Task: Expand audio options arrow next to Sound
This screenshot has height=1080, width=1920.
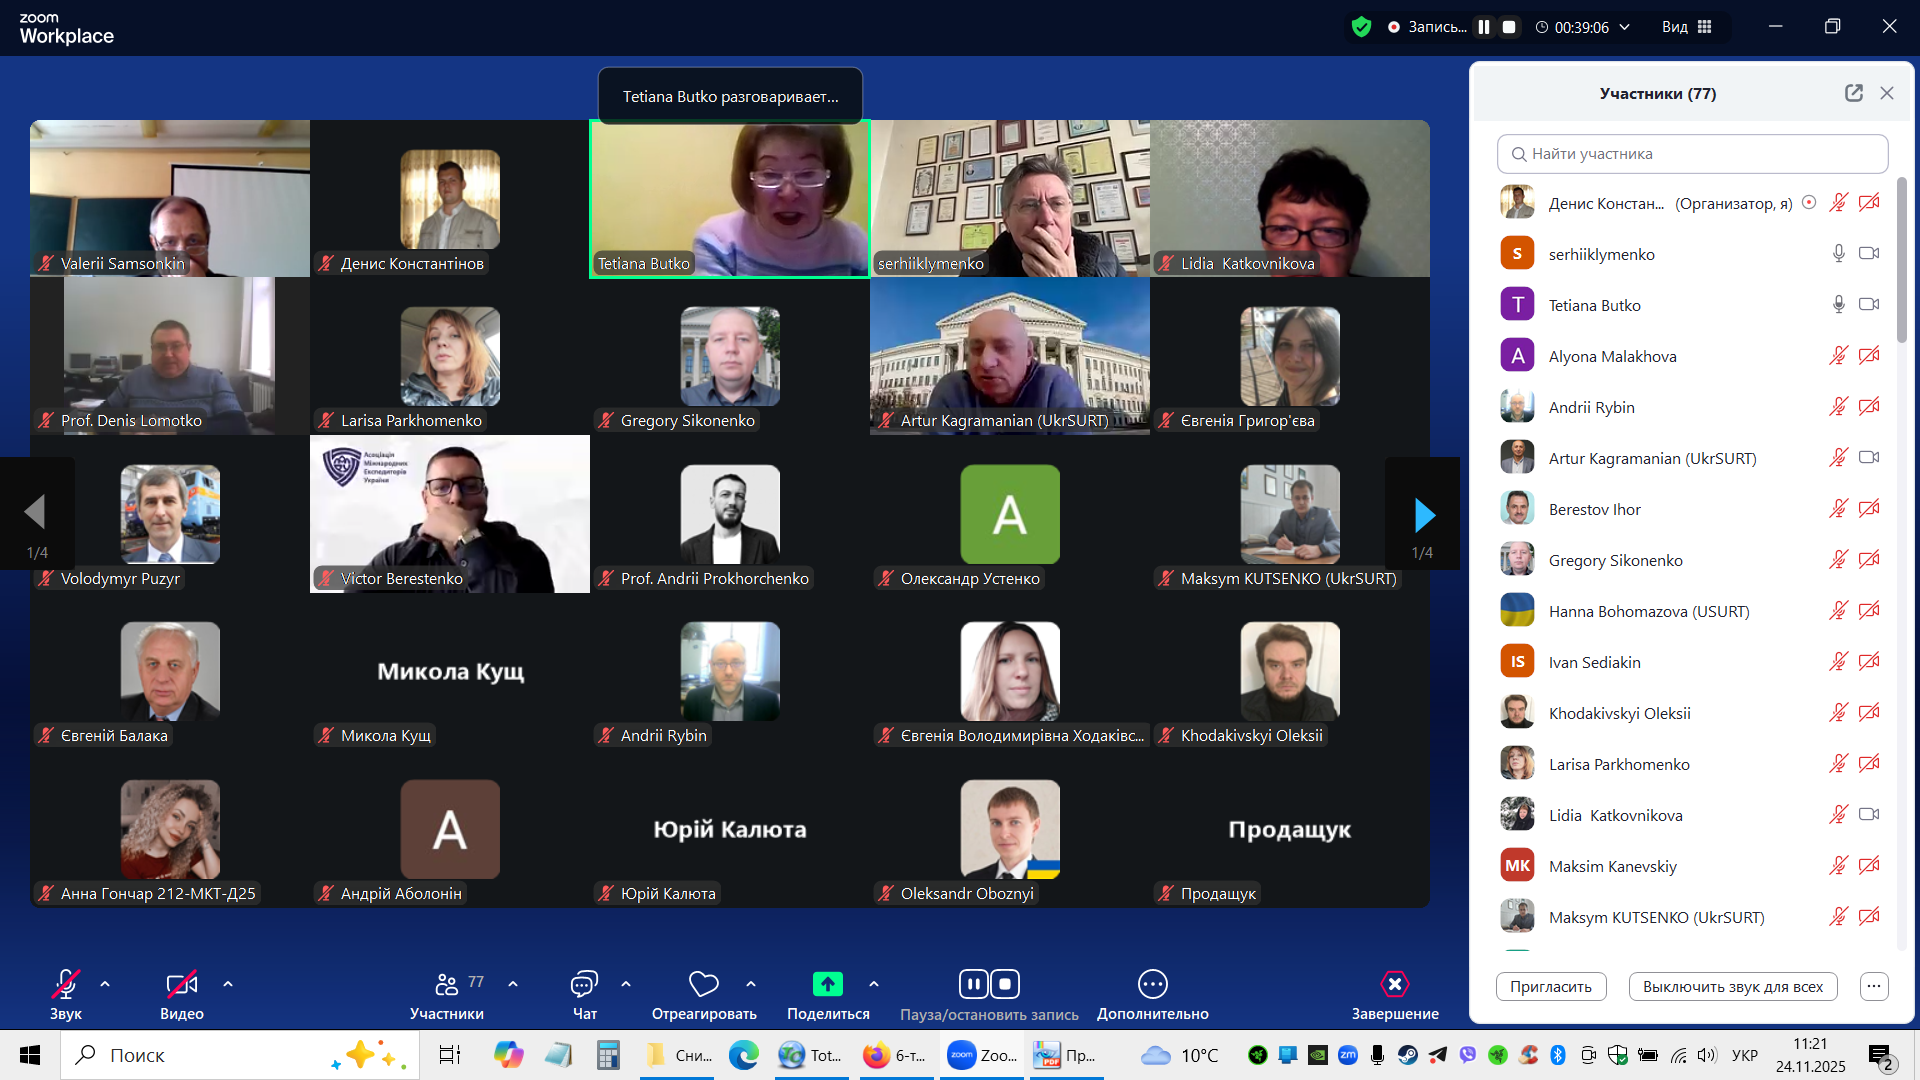Action: coord(105,985)
